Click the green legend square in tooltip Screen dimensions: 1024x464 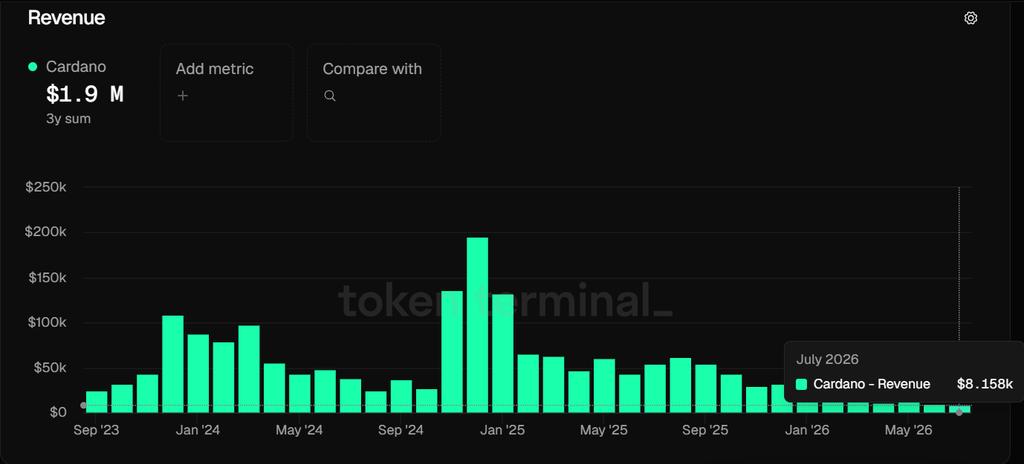pyautogui.click(x=801, y=384)
